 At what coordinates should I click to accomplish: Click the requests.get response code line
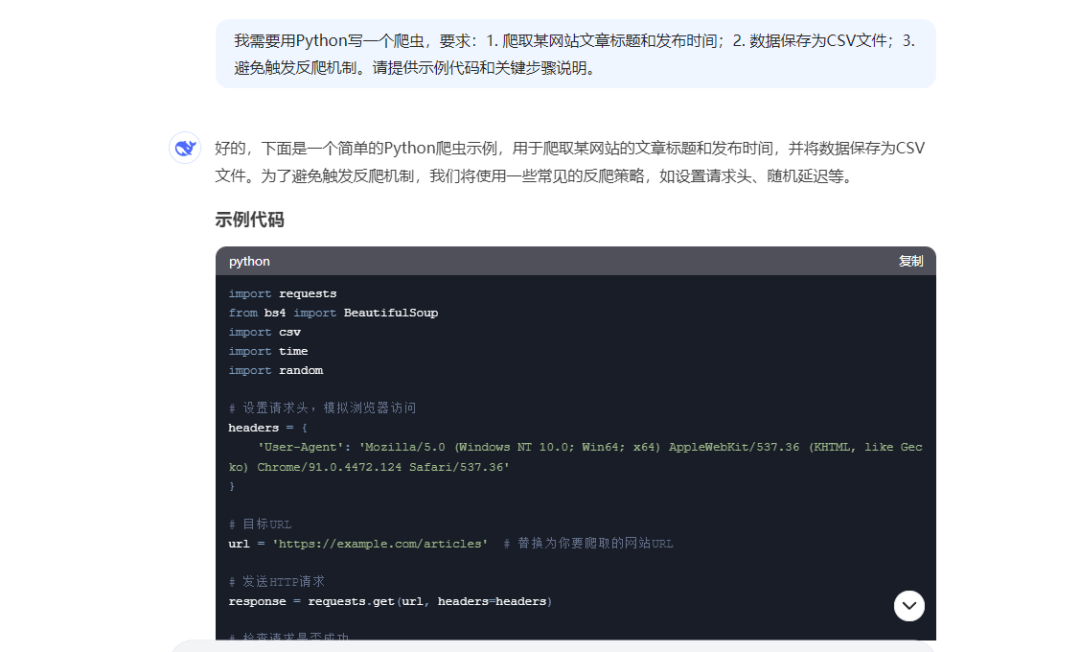pos(390,601)
